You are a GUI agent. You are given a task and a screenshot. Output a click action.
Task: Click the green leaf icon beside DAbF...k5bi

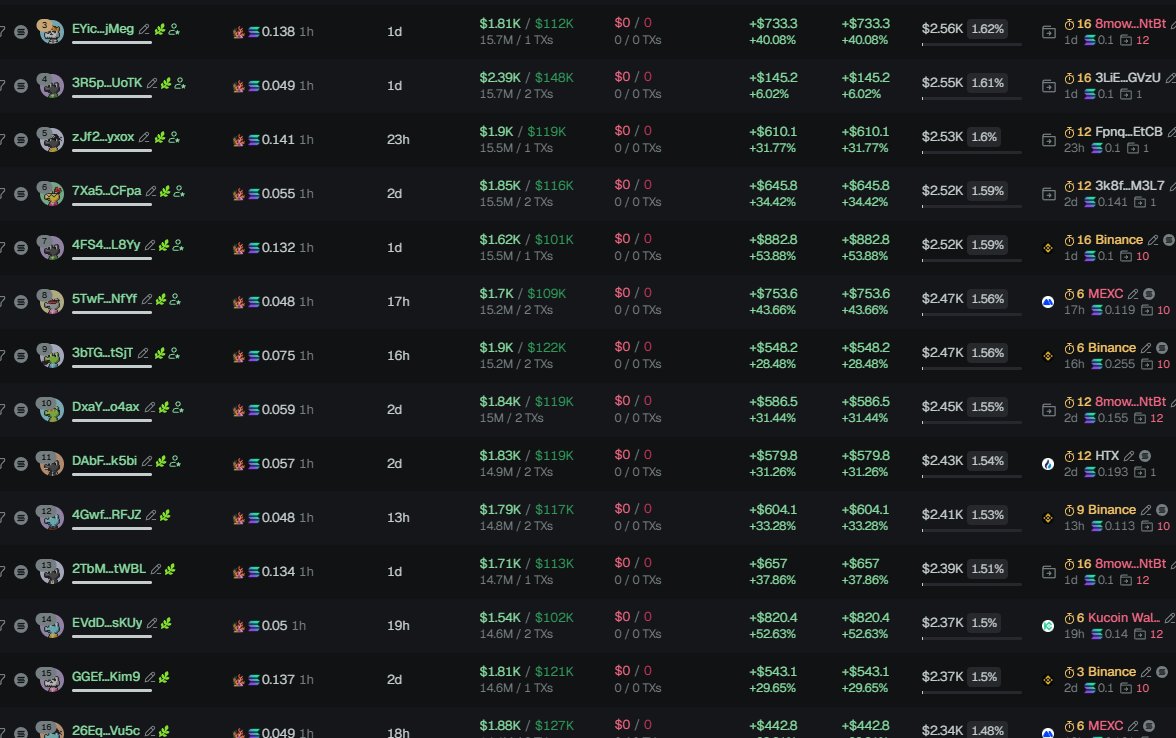point(160,461)
